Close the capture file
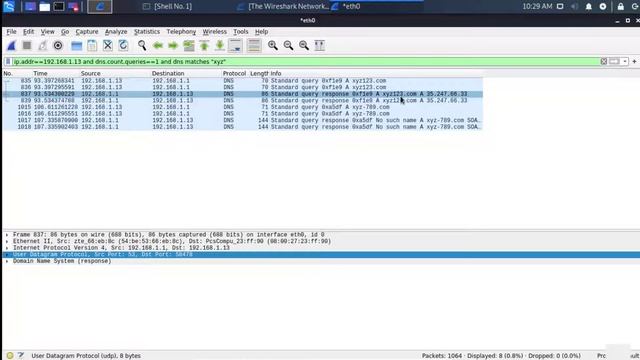640x360 pixels. (108, 46)
